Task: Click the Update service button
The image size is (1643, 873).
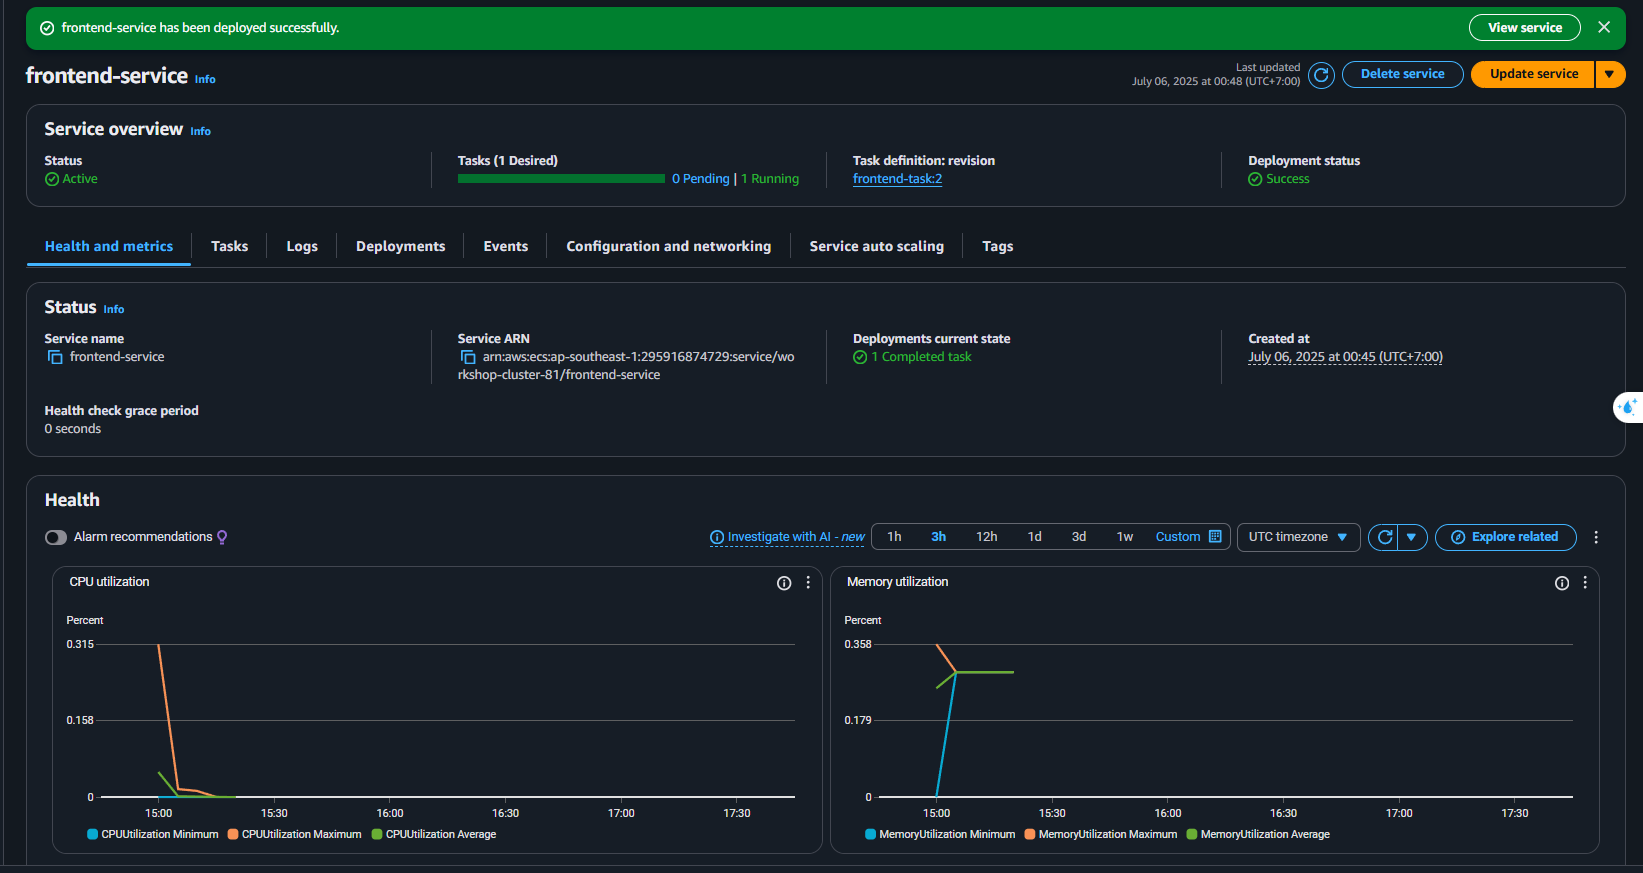Action: coord(1533,74)
